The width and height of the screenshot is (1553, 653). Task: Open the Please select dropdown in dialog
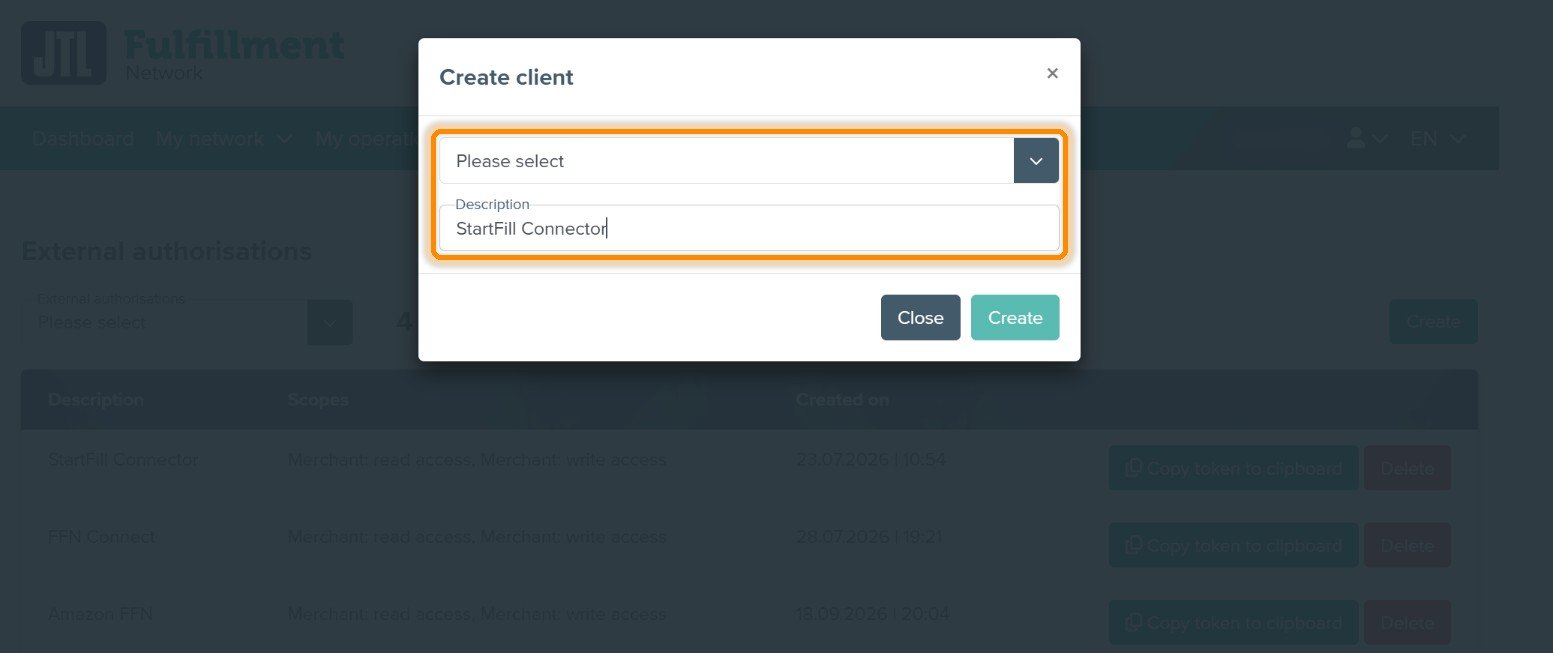(749, 161)
